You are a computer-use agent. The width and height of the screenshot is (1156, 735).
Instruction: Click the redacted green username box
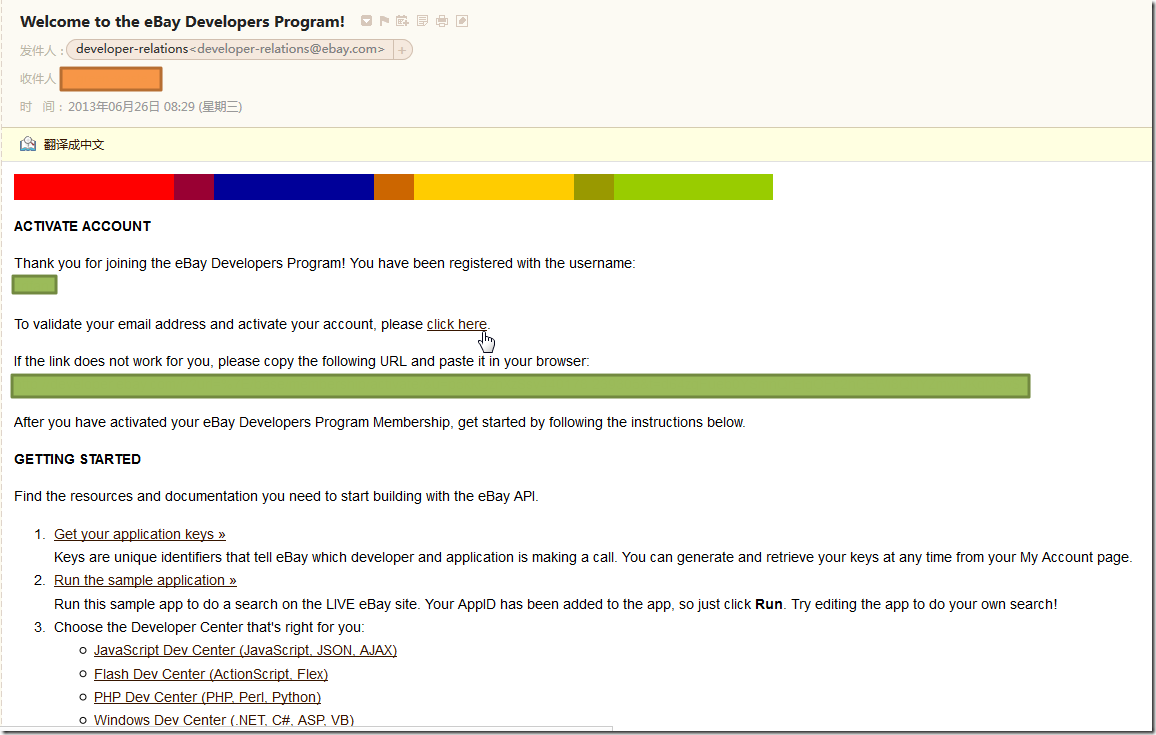(35, 285)
